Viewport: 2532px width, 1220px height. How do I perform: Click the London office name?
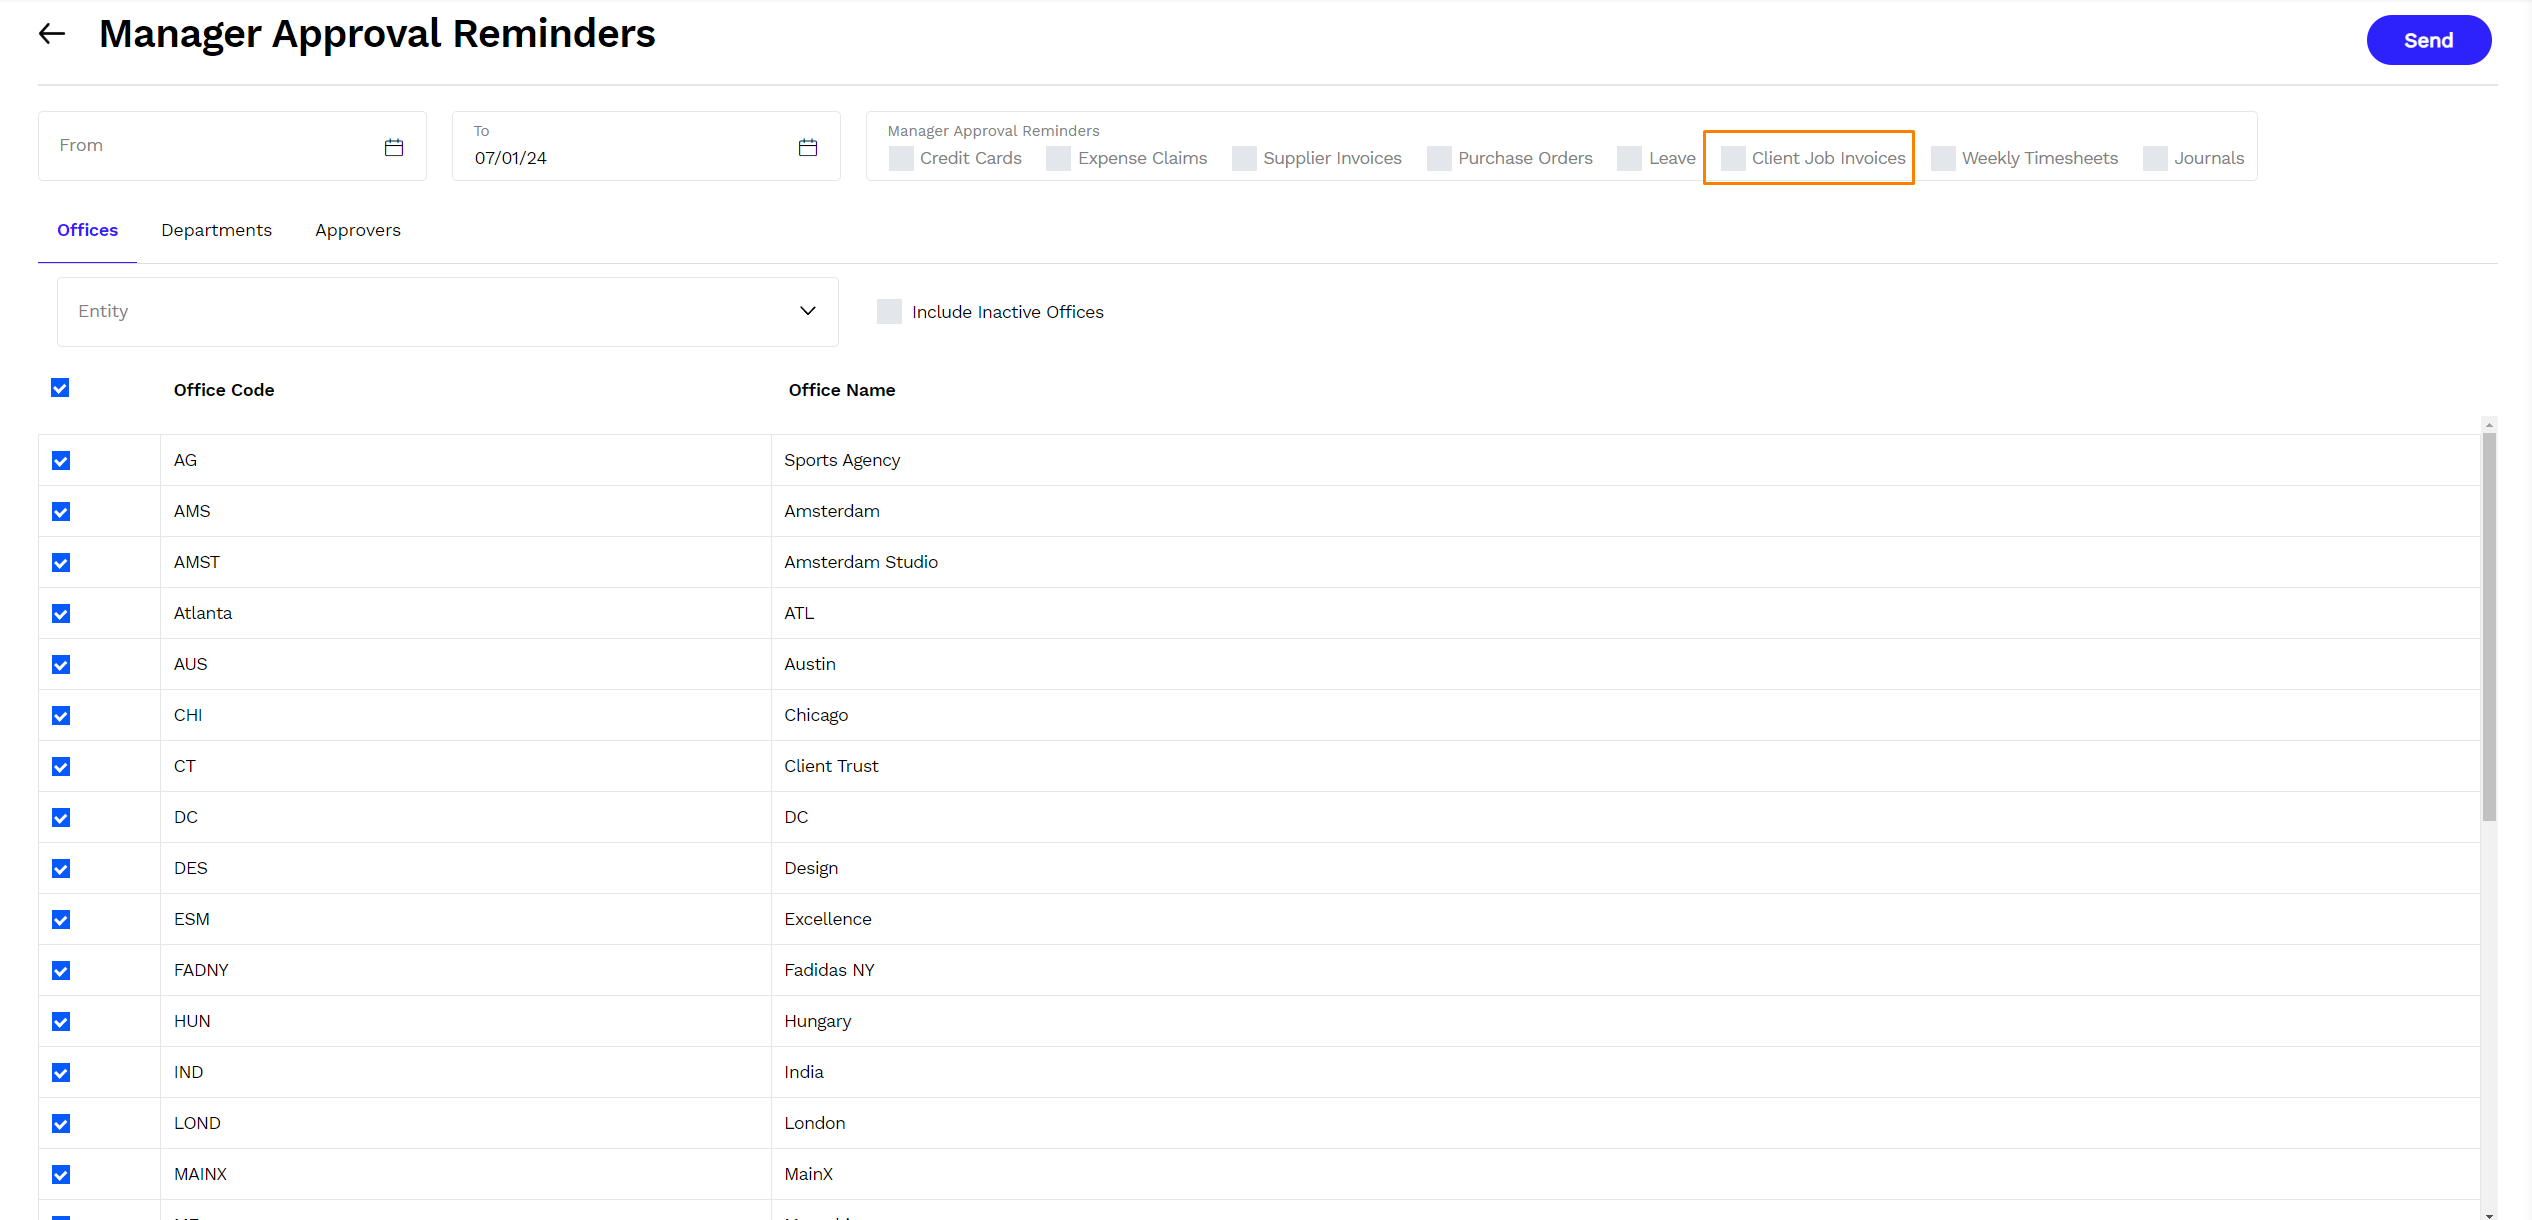click(1625, 1123)
